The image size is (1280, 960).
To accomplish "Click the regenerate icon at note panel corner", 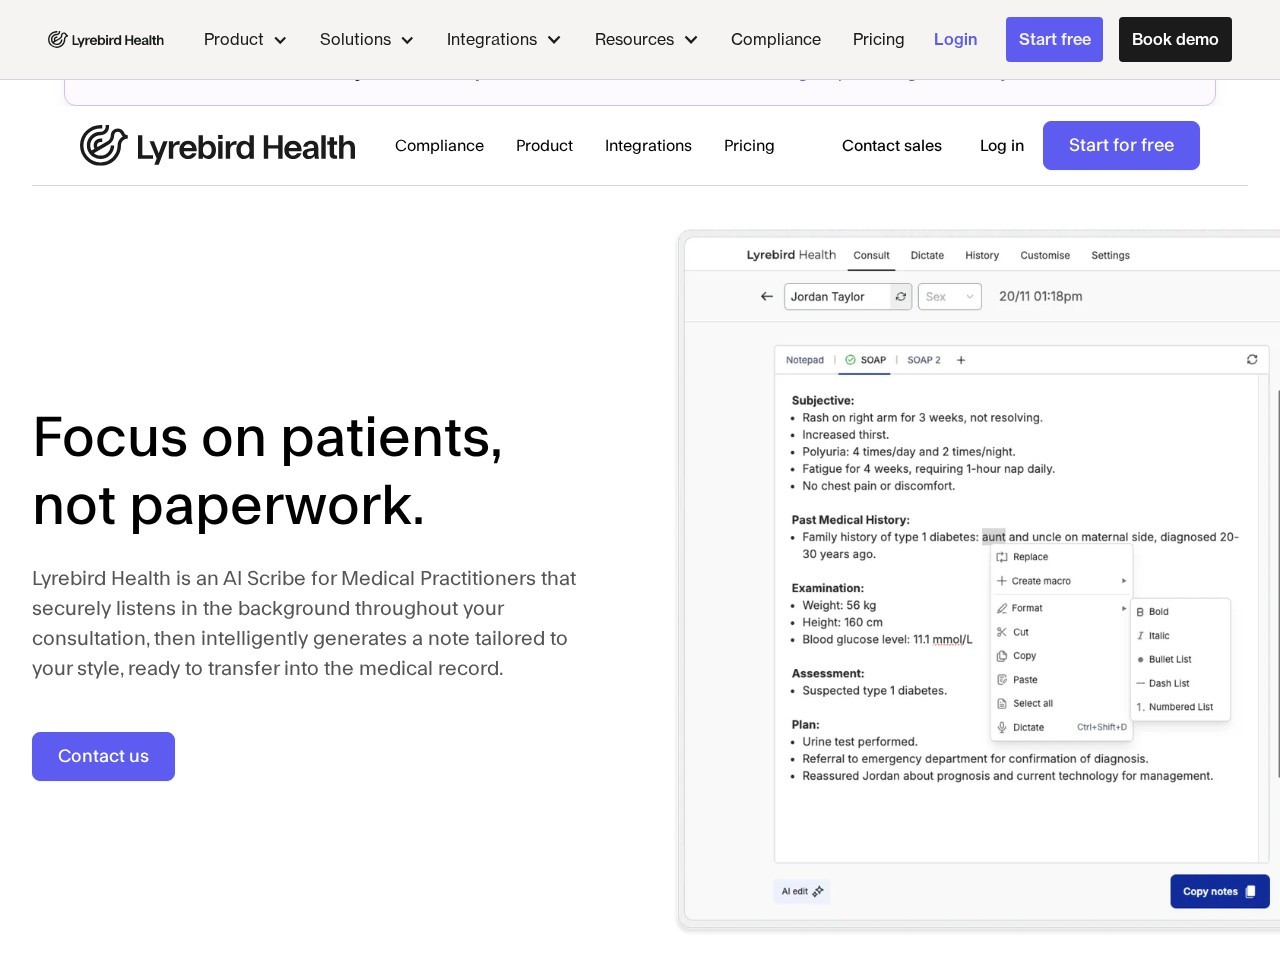I will point(1252,360).
